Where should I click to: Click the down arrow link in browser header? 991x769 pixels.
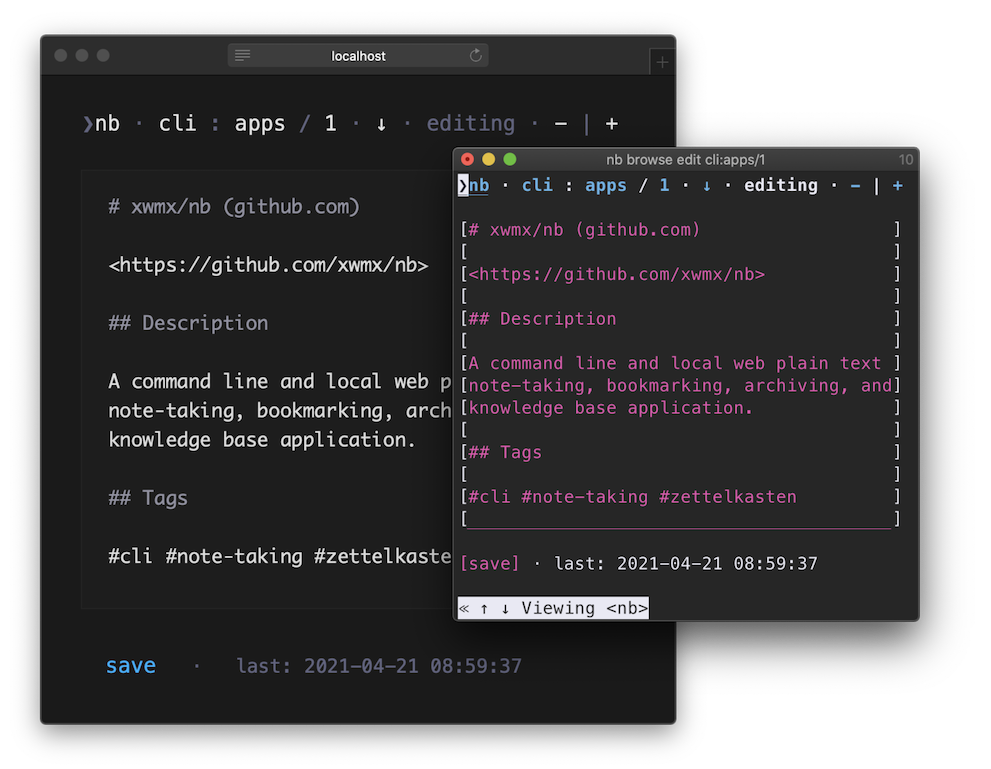pyautogui.click(x=381, y=124)
